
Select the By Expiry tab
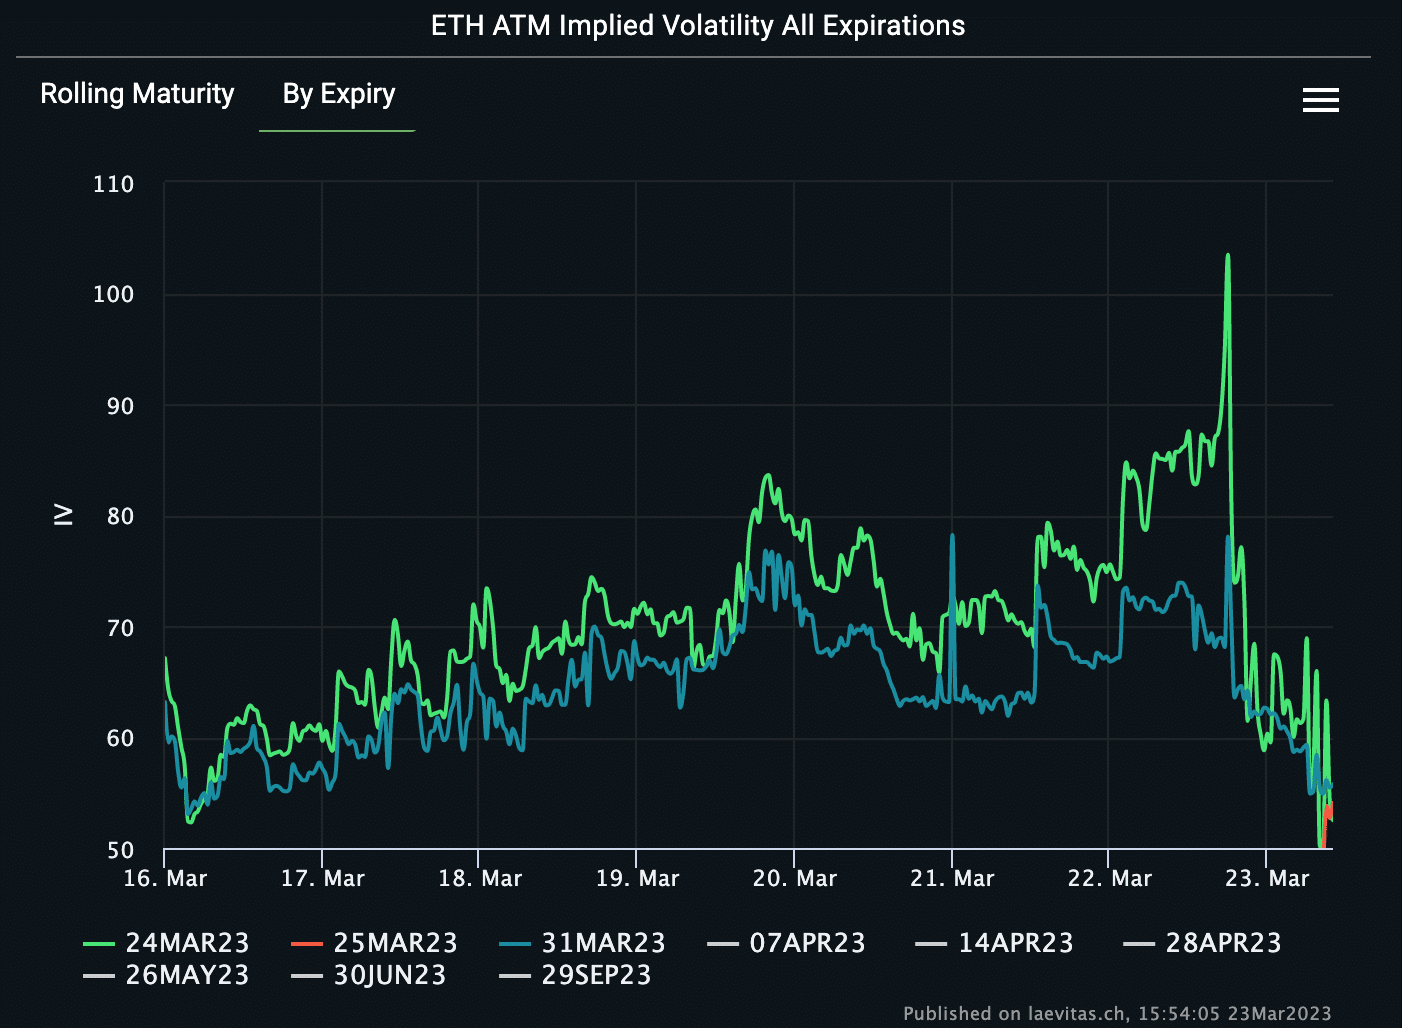click(x=337, y=93)
